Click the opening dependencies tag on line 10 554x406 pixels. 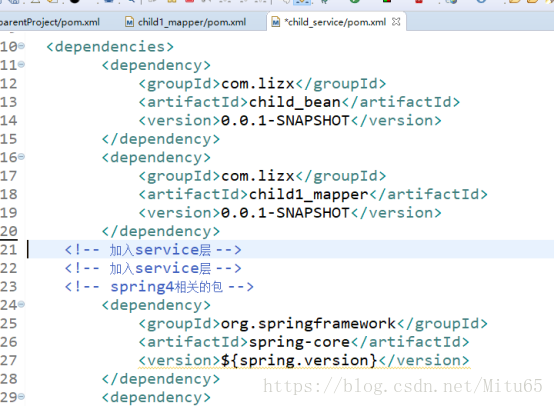[x=110, y=47]
